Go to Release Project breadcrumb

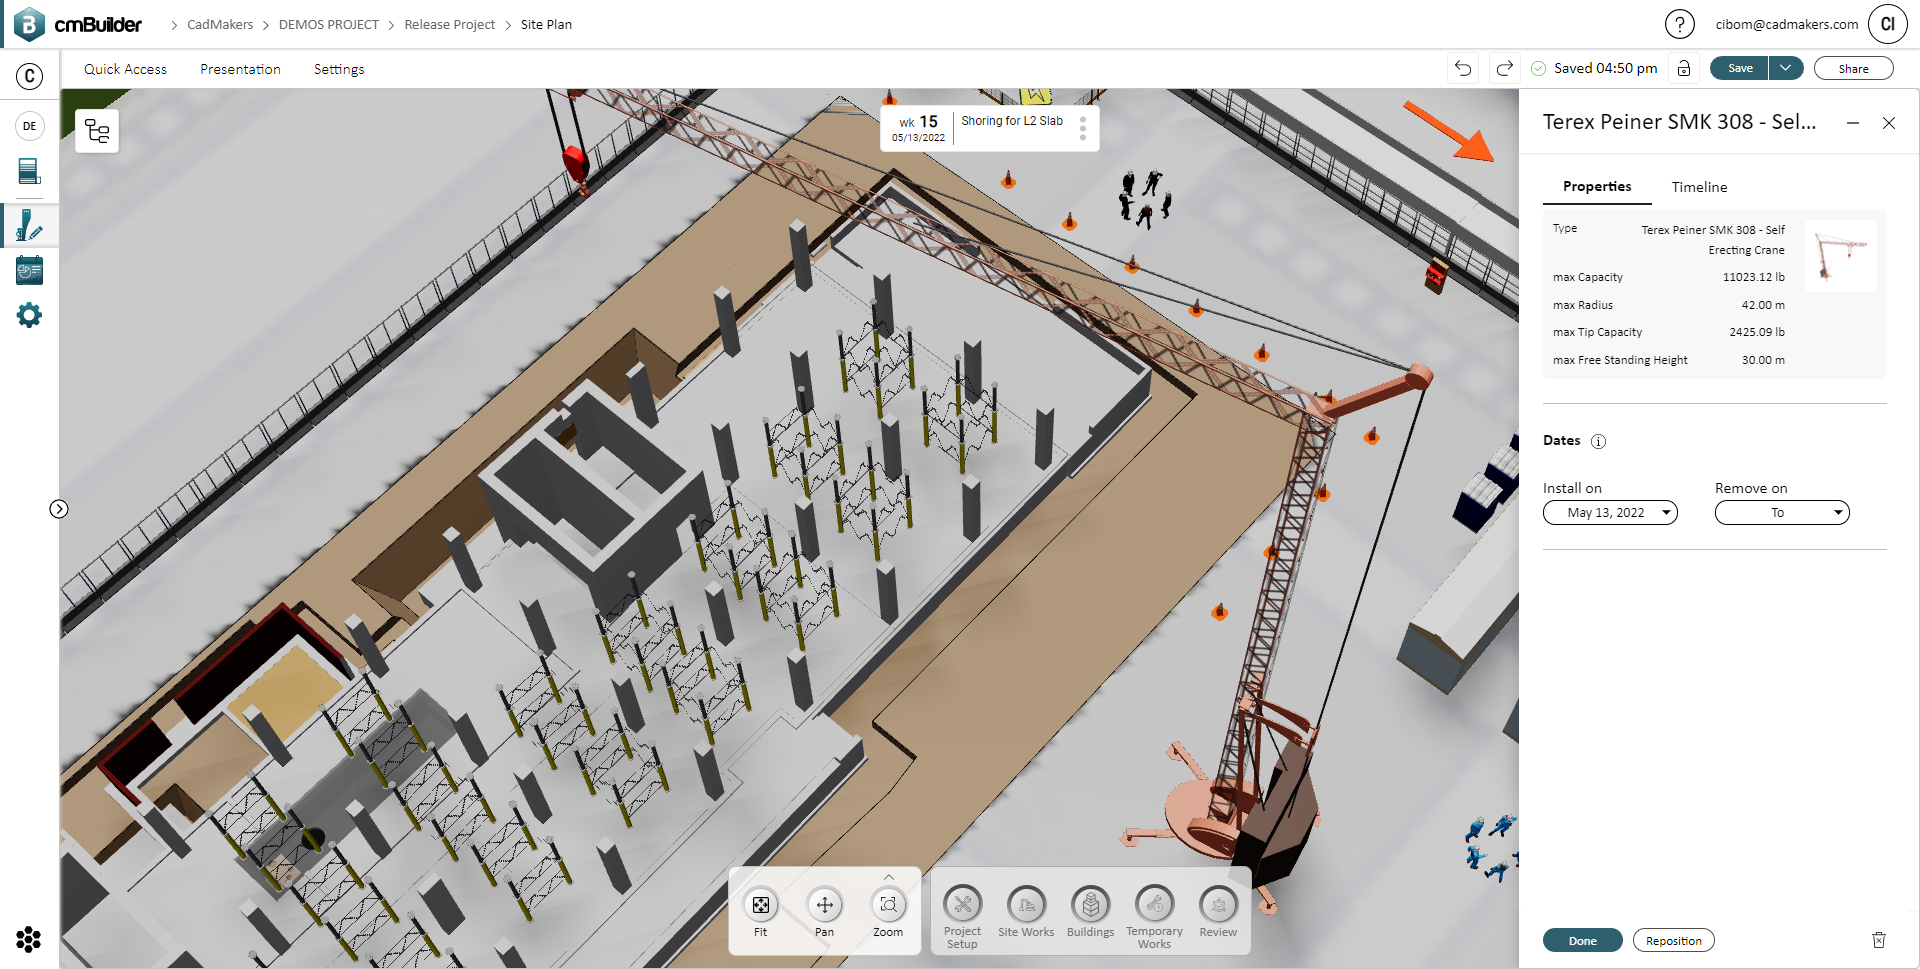[450, 24]
